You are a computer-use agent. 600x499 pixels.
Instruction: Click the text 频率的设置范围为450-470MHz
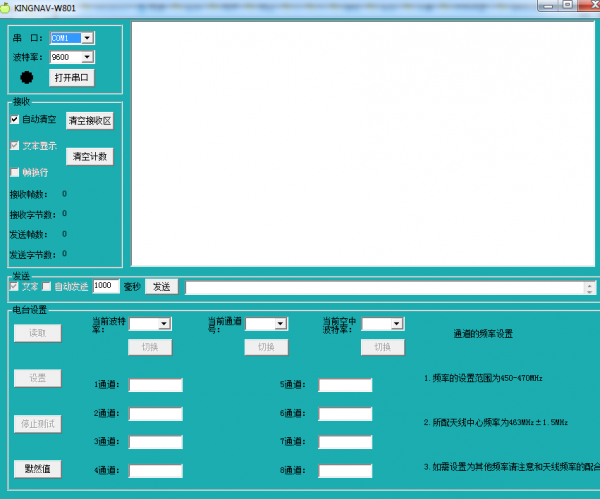coord(487,378)
